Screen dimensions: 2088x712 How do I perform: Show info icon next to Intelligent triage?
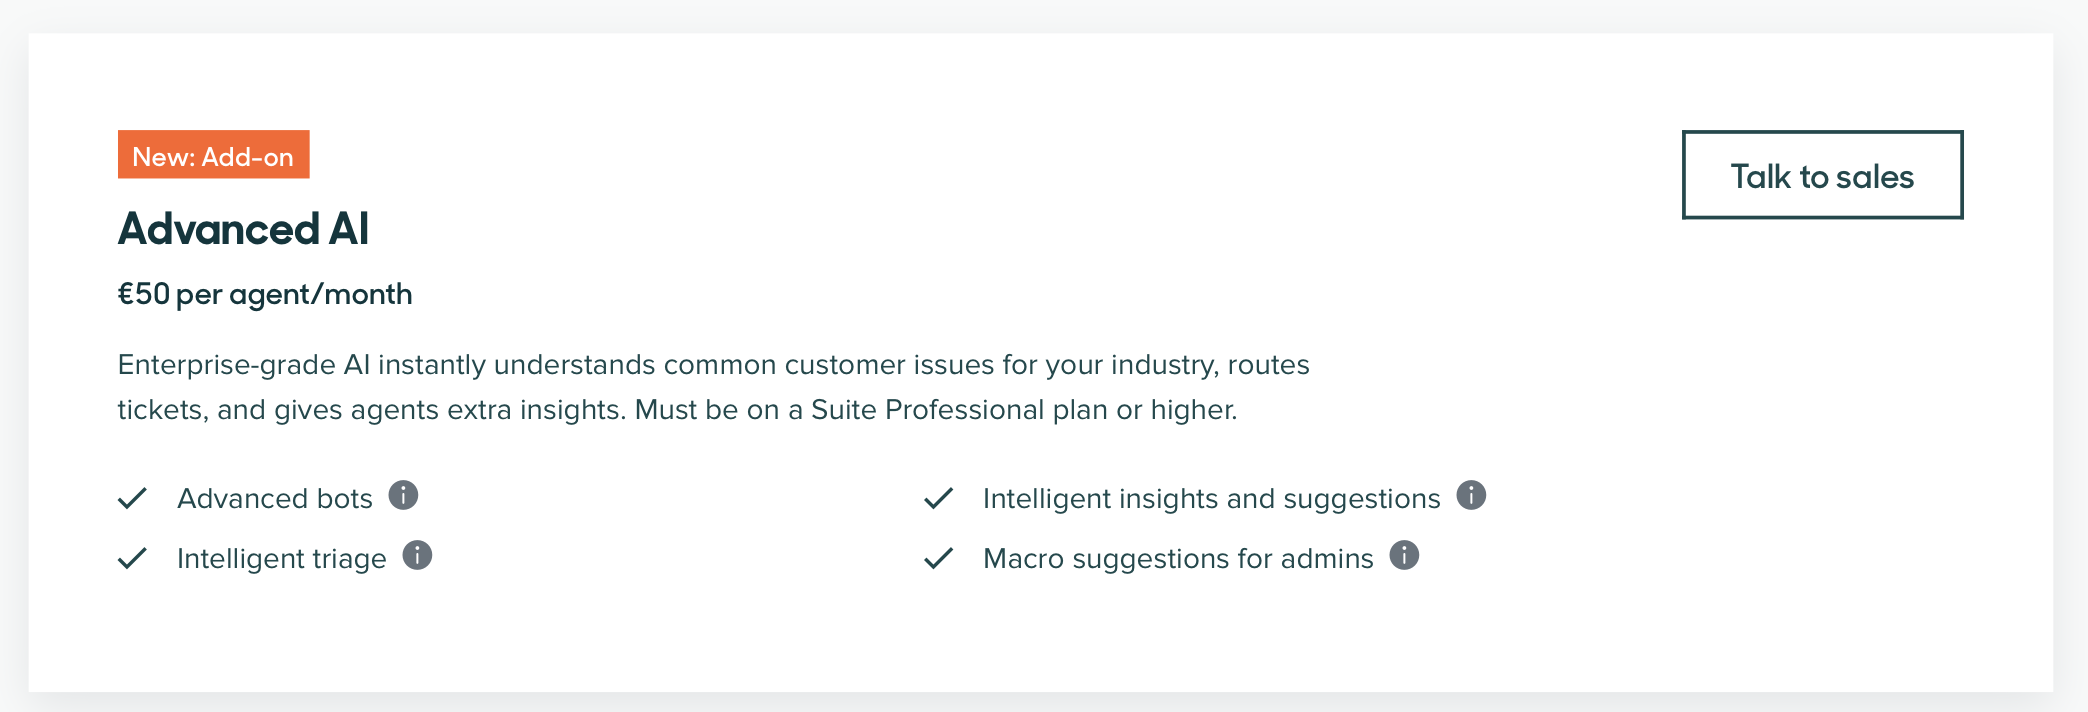click(417, 555)
